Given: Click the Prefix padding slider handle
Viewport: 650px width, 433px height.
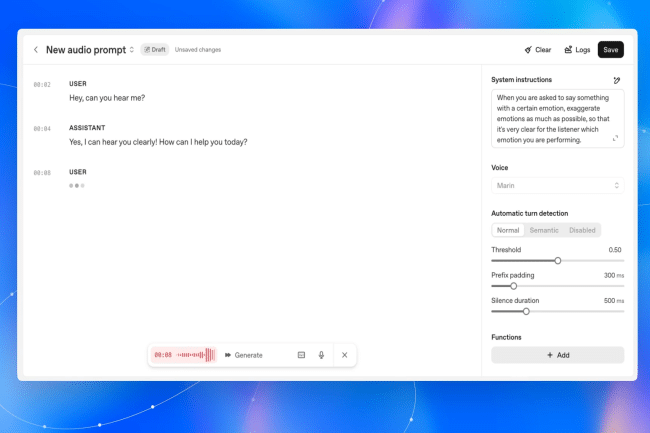Looking at the screenshot, I should coord(514,286).
